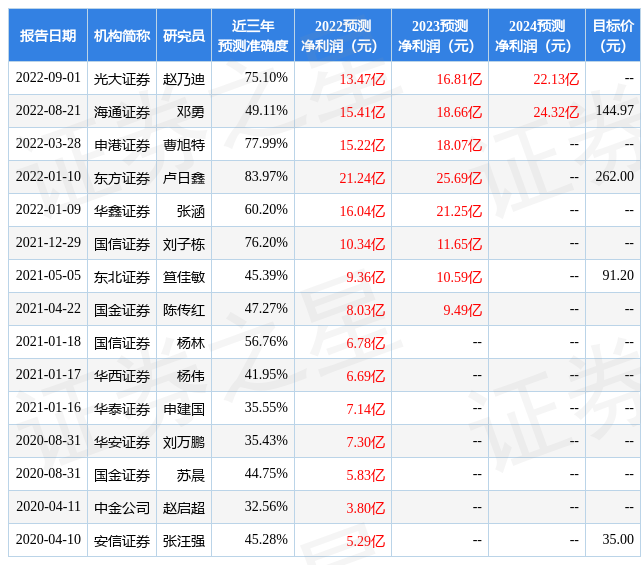Click the 机构简称 column header

[x=122, y=36]
